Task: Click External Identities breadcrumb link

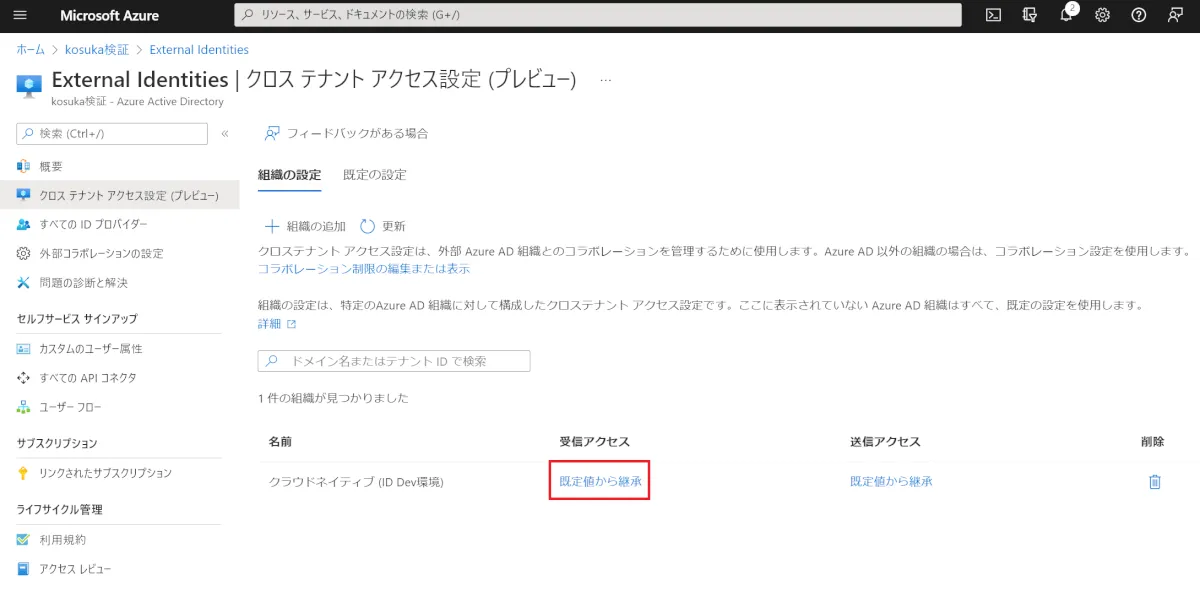Action: tap(199, 49)
